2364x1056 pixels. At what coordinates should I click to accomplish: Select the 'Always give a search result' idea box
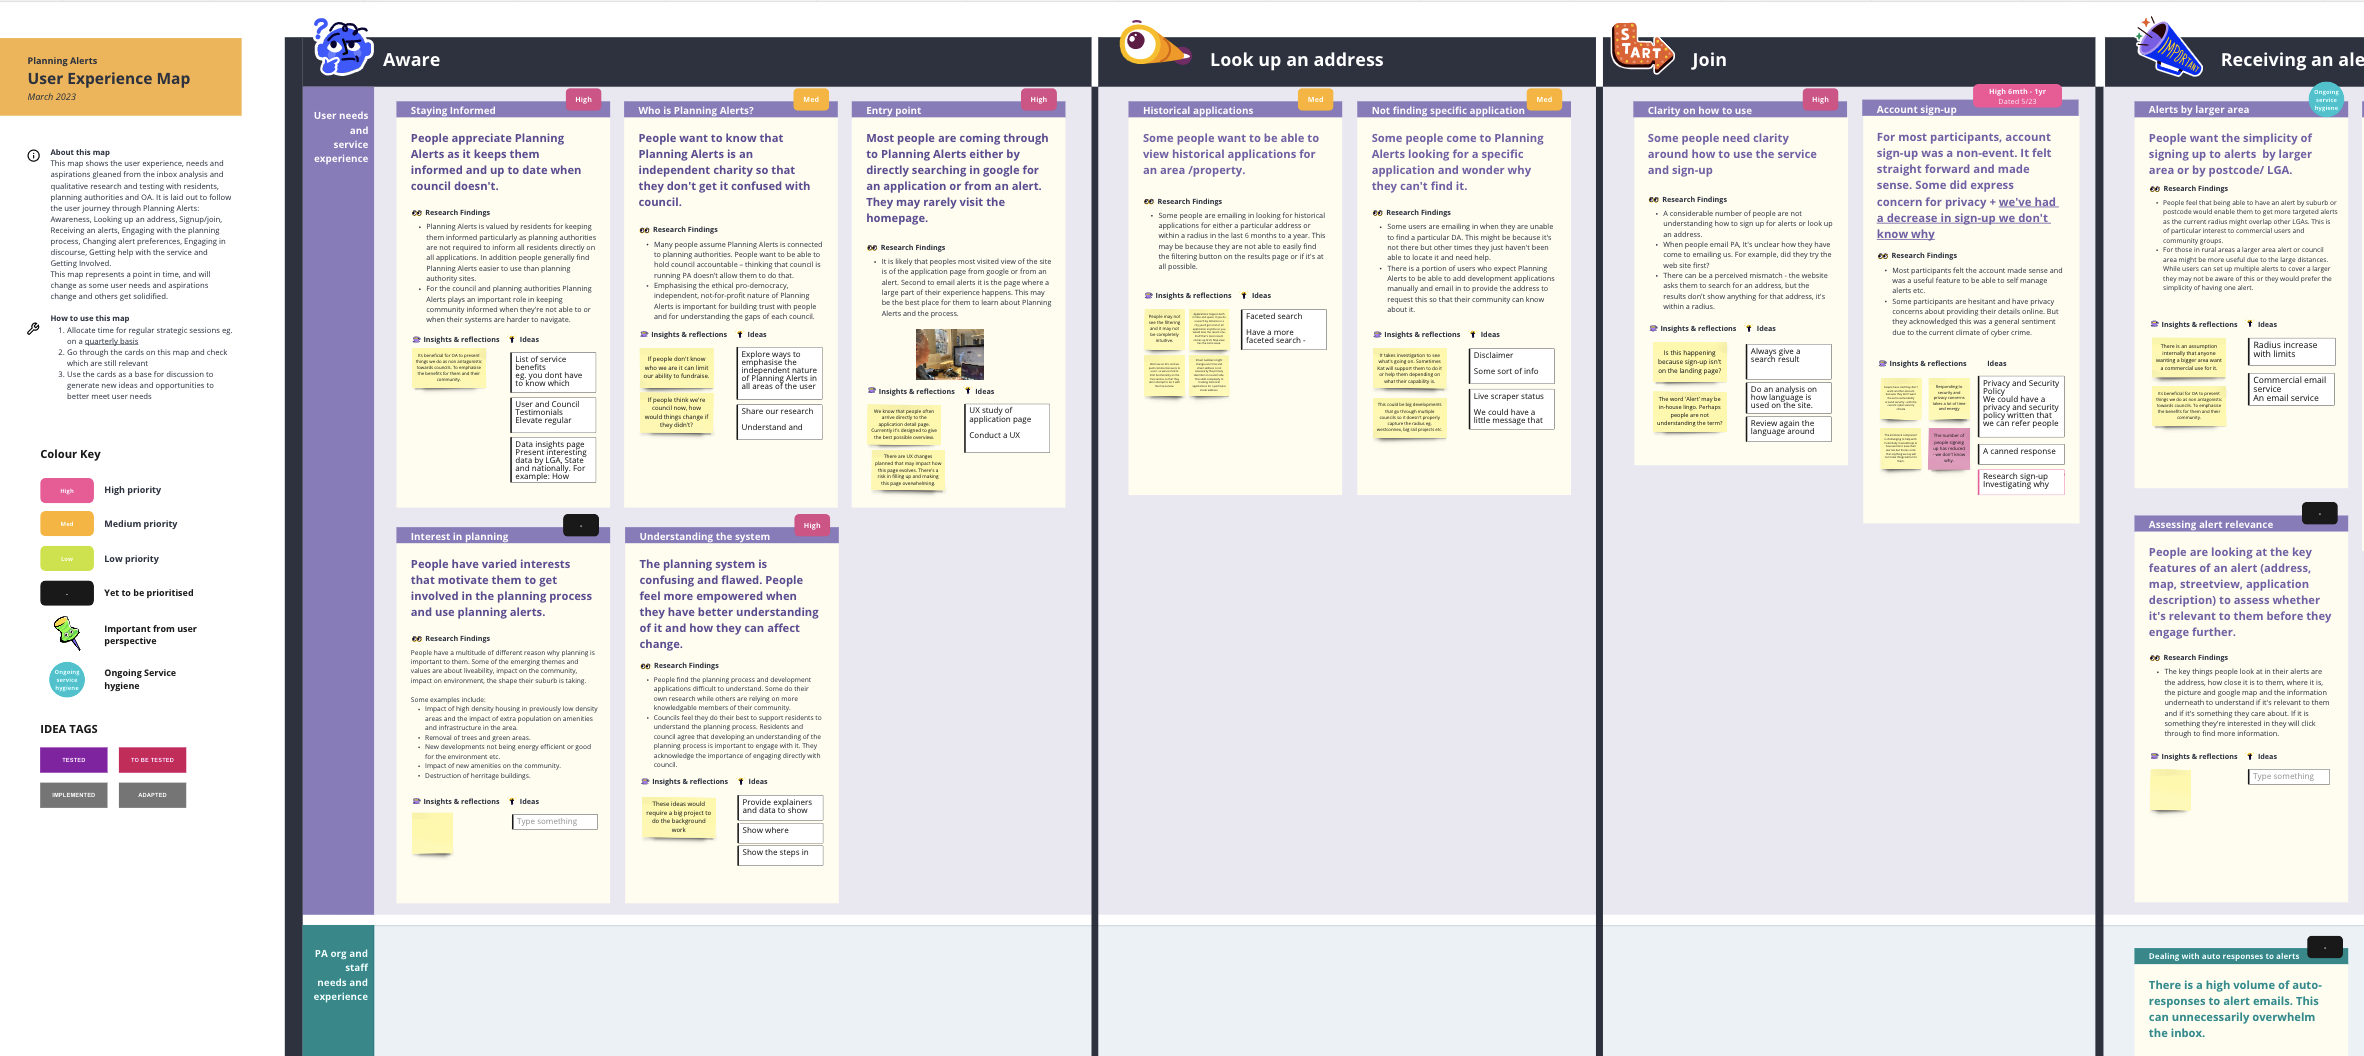coord(1789,361)
